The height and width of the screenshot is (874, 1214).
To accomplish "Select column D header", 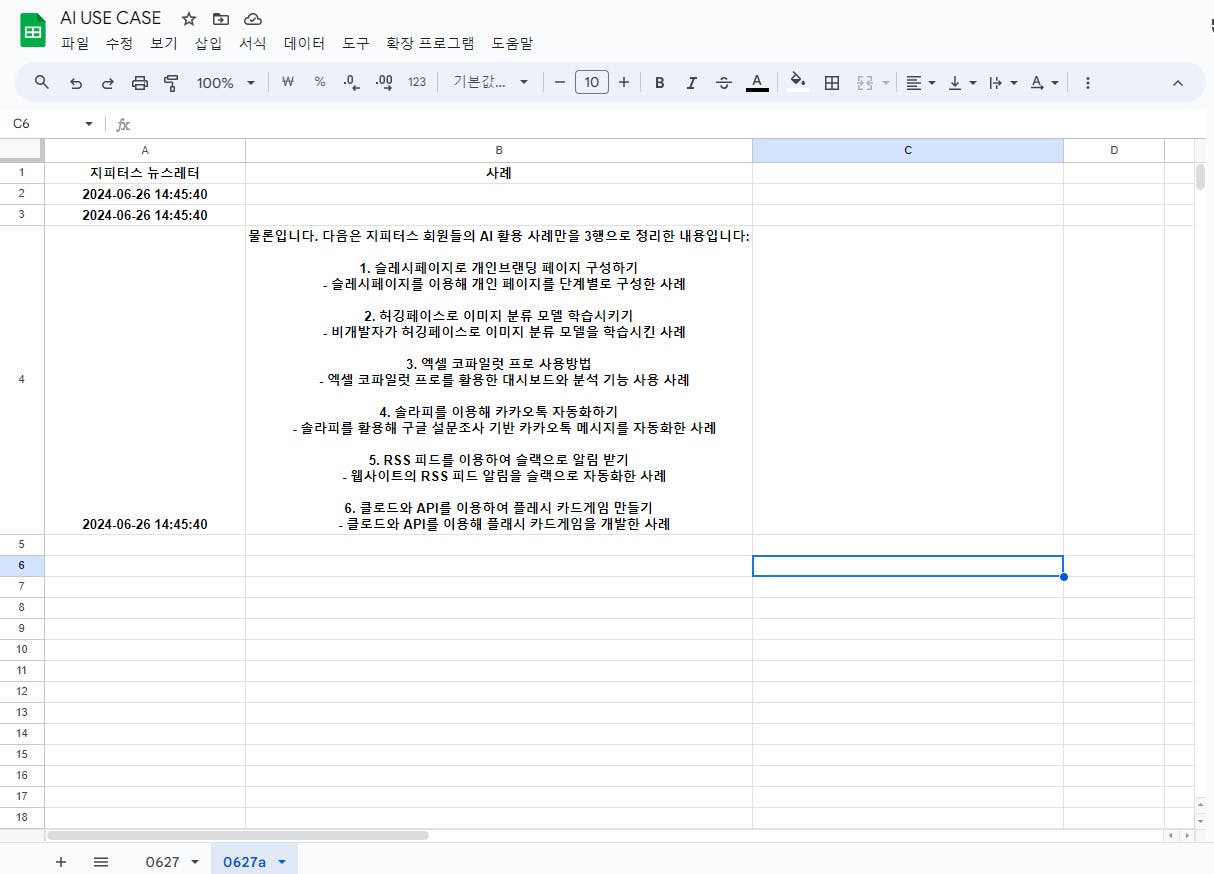I will pyautogui.click(x=1114, y=150).
